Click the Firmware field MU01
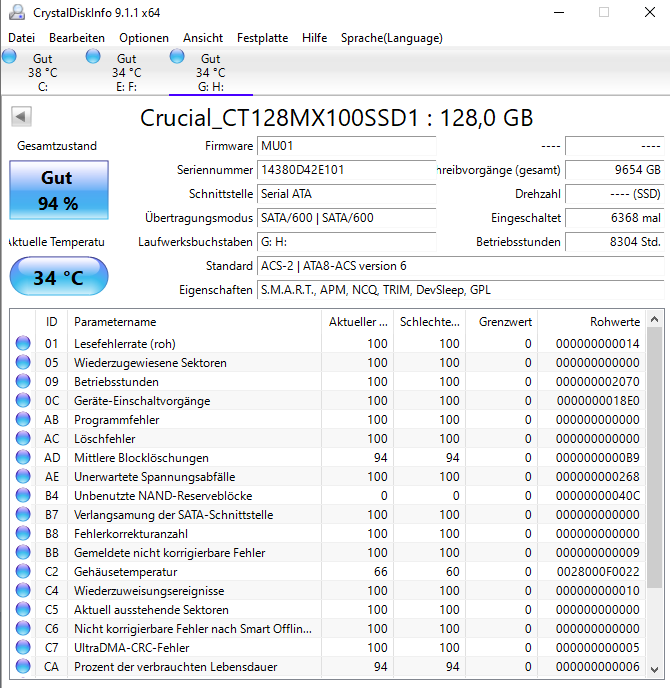 pos(347,146)
